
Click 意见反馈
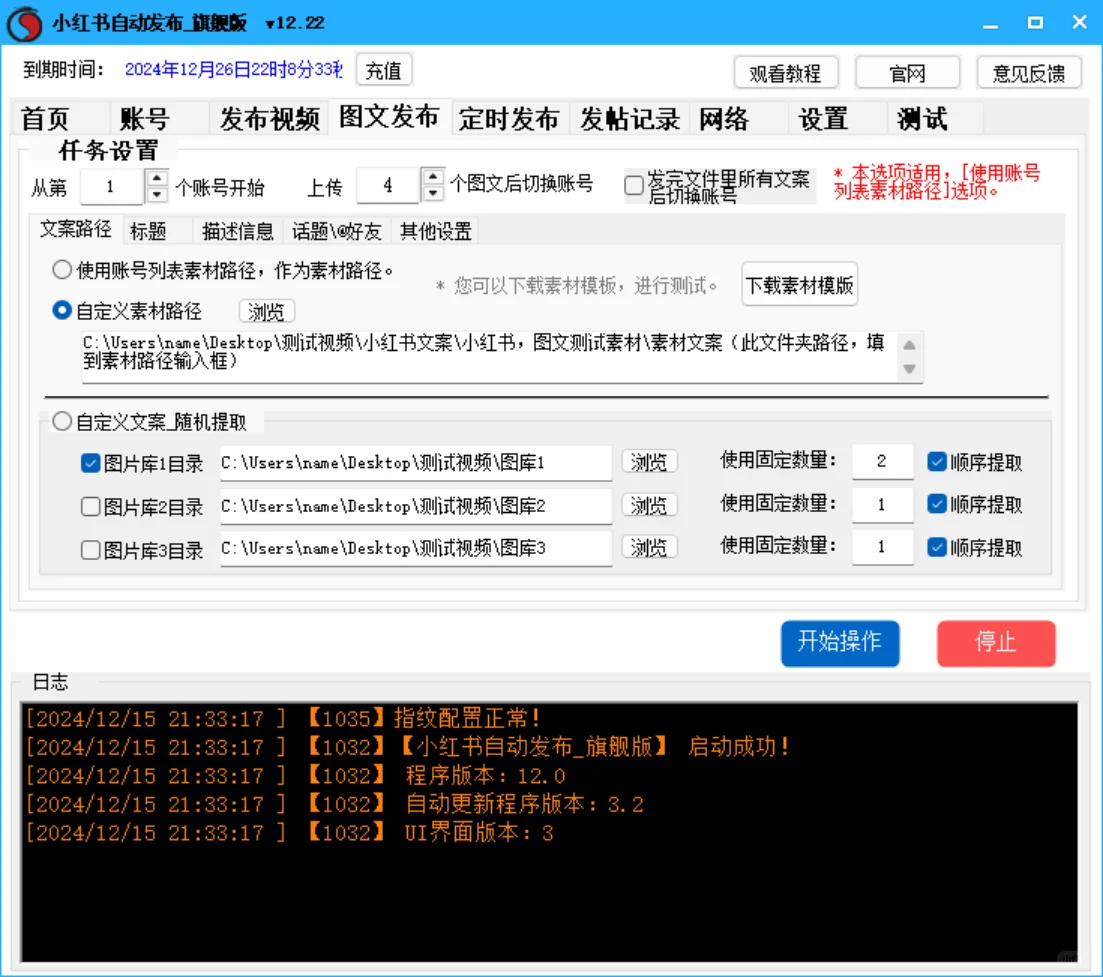(x=1029, y=72)
